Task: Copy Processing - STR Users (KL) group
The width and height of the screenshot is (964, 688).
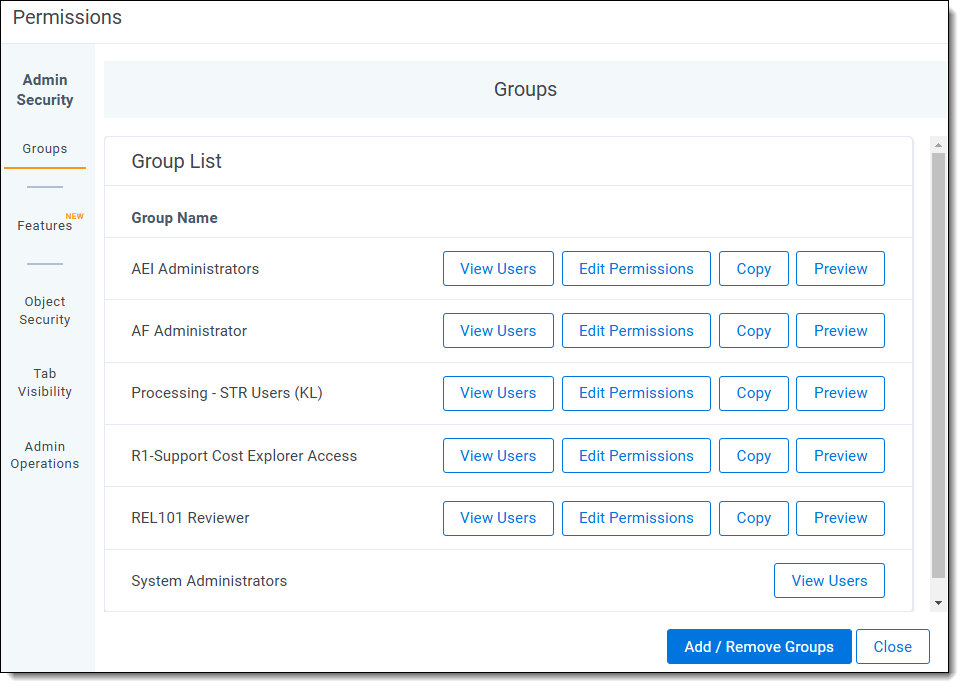Action: (x=754, y=393)
